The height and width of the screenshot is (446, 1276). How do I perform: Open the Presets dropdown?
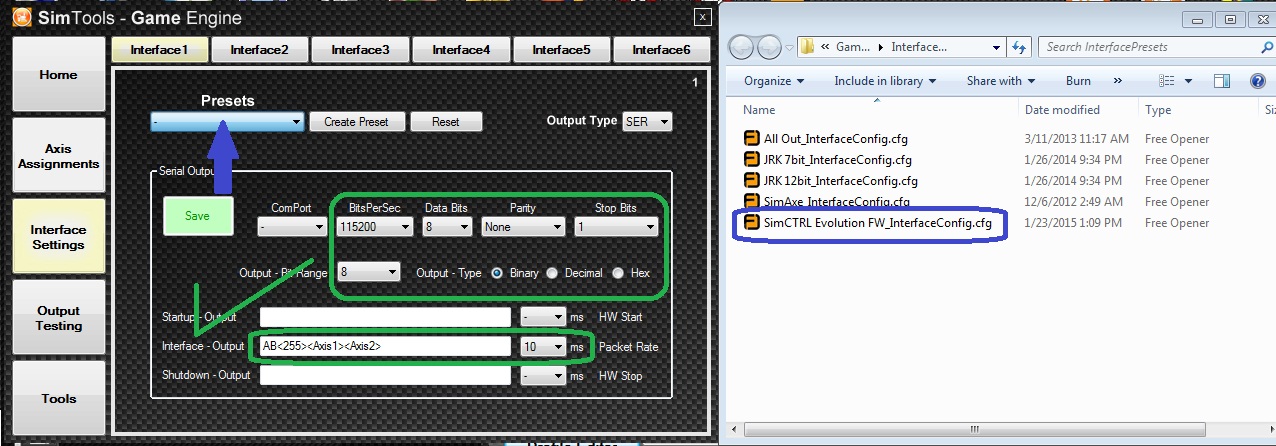227,122
